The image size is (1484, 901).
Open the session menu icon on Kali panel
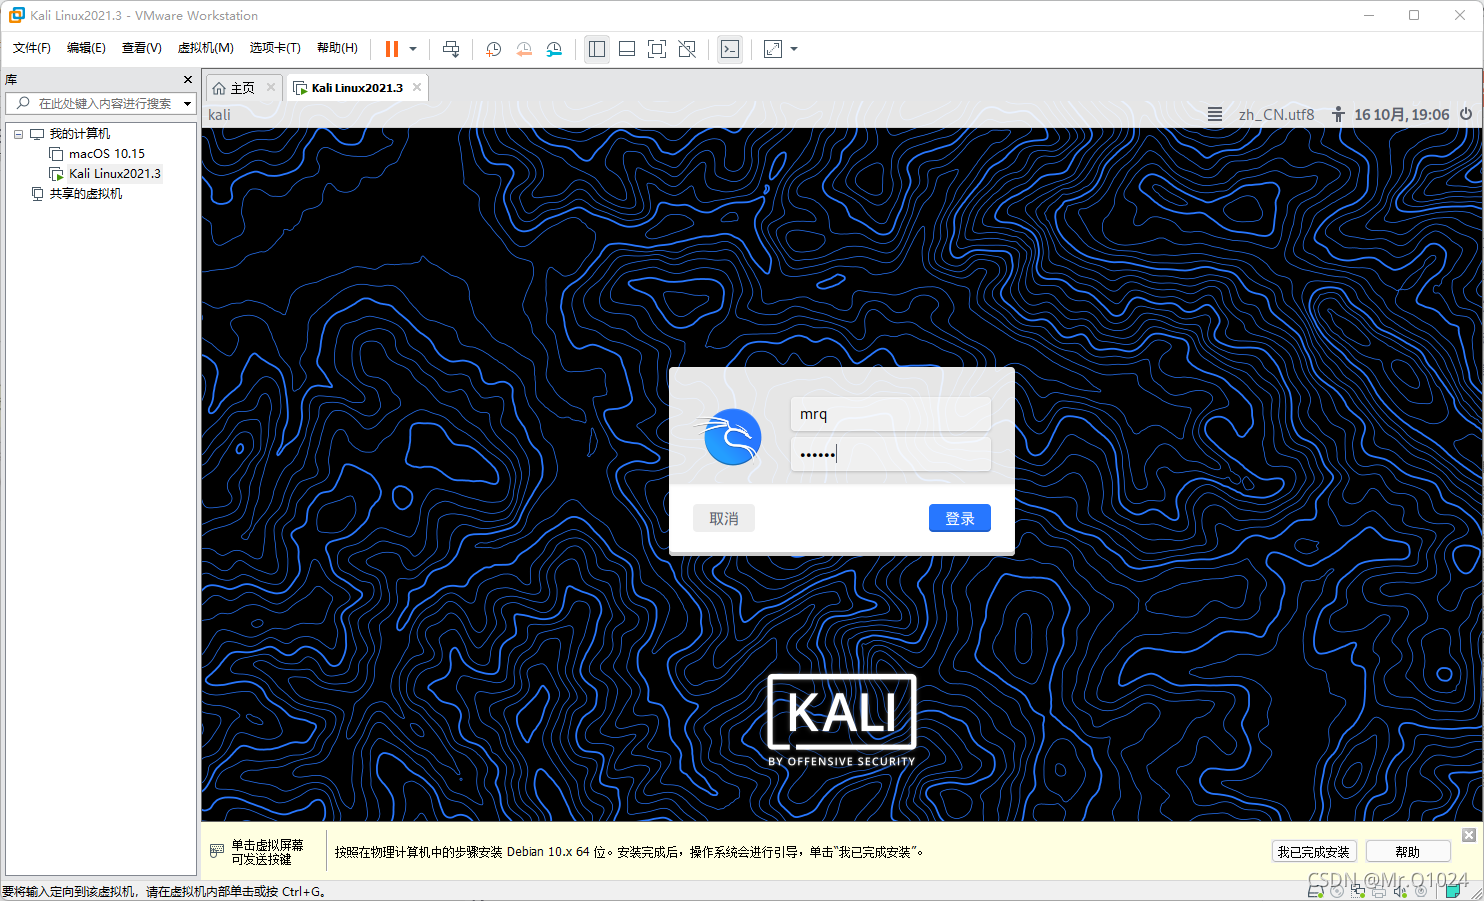[1215, 114]
